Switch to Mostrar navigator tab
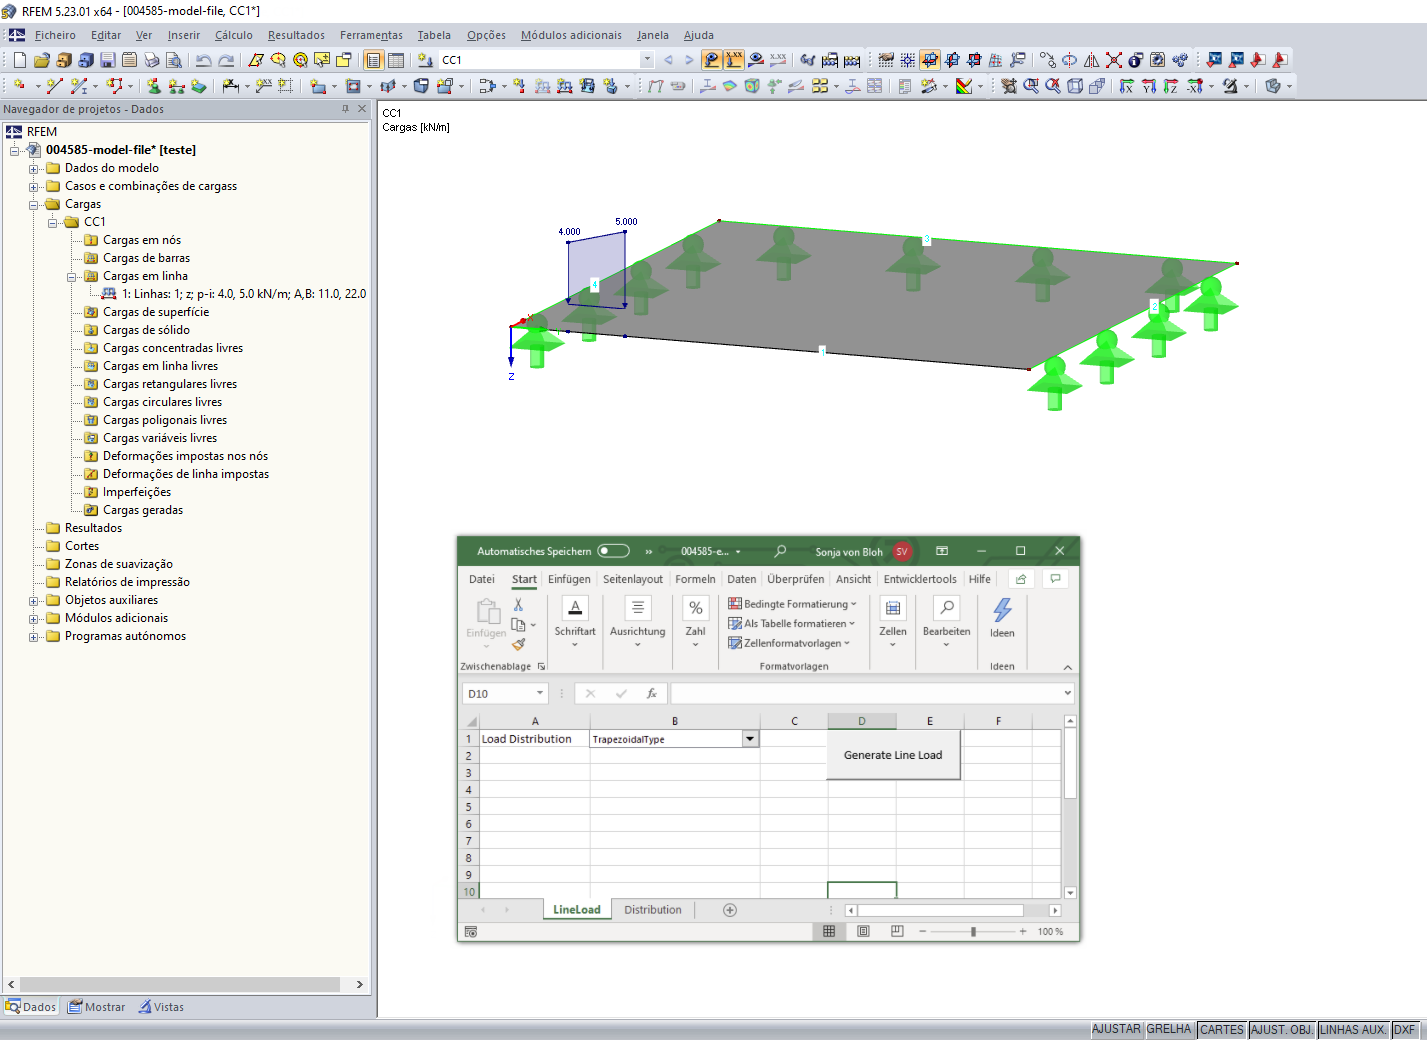Image resolution: width=1427 pixels, height=1040 pixels. [97, 1007]
